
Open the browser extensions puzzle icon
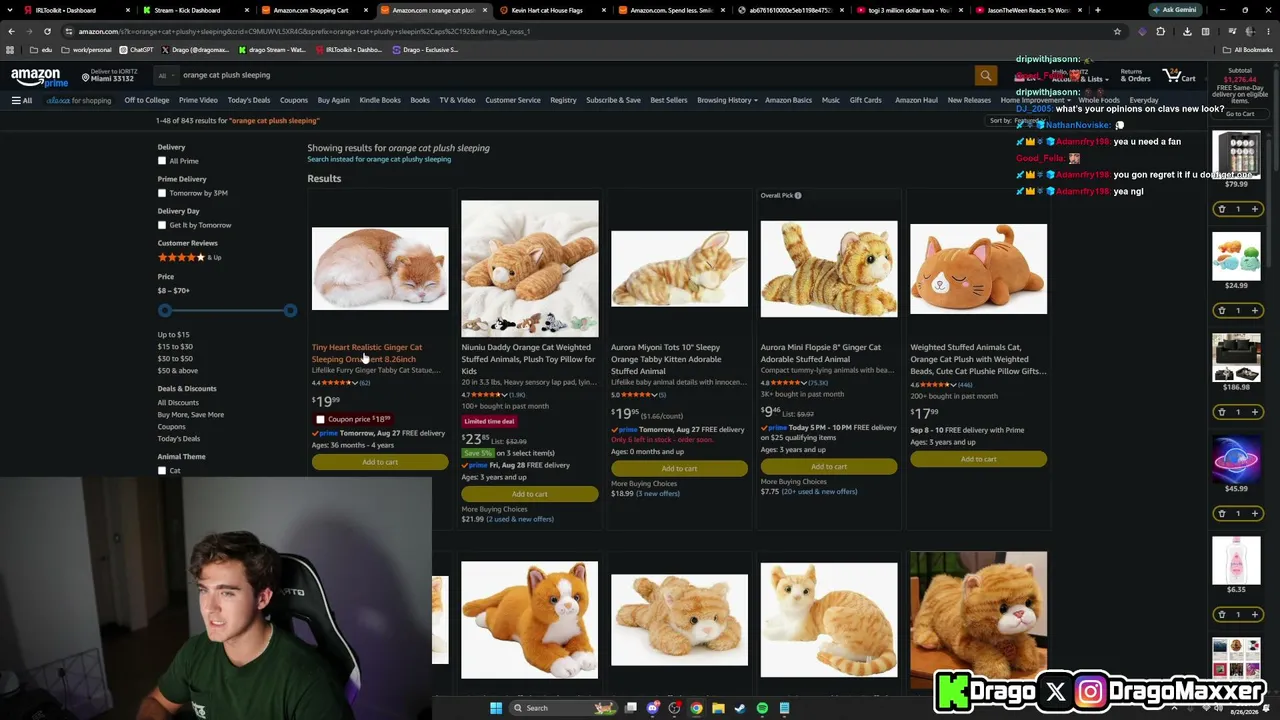tap(1161, 31)
